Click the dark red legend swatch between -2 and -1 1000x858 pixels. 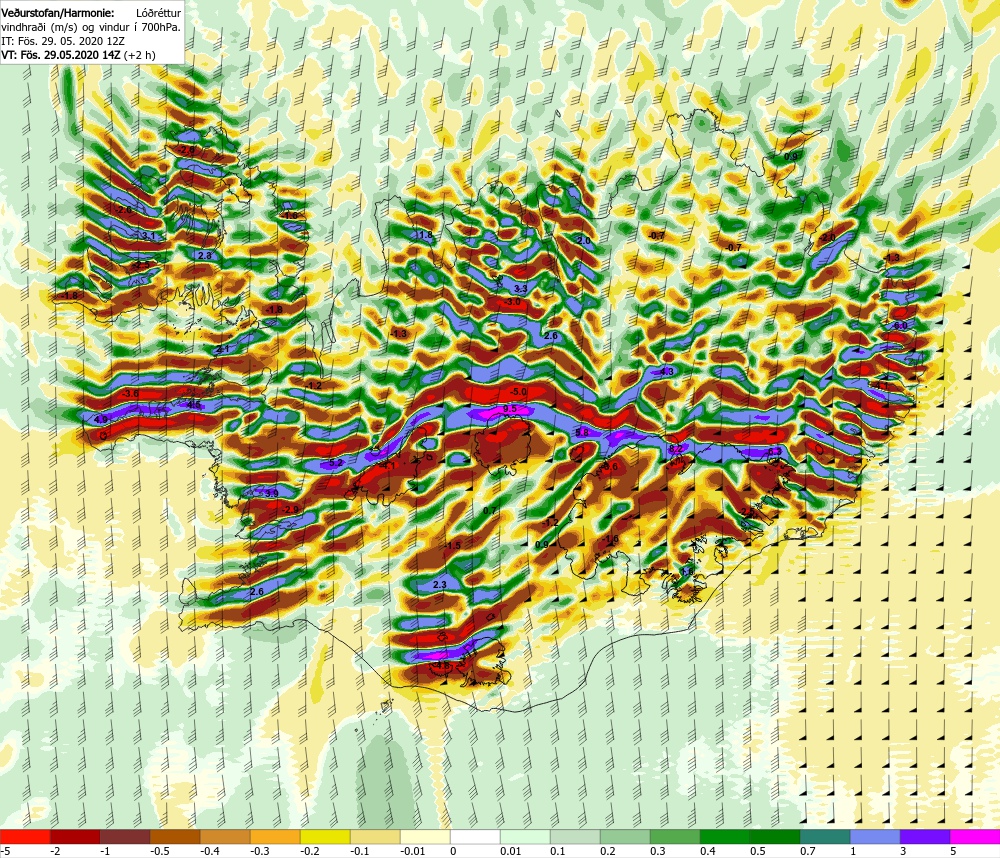75,836
